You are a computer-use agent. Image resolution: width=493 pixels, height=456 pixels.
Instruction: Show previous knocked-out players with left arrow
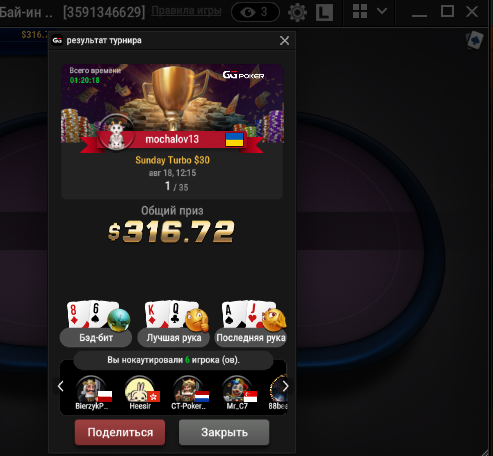60,386
